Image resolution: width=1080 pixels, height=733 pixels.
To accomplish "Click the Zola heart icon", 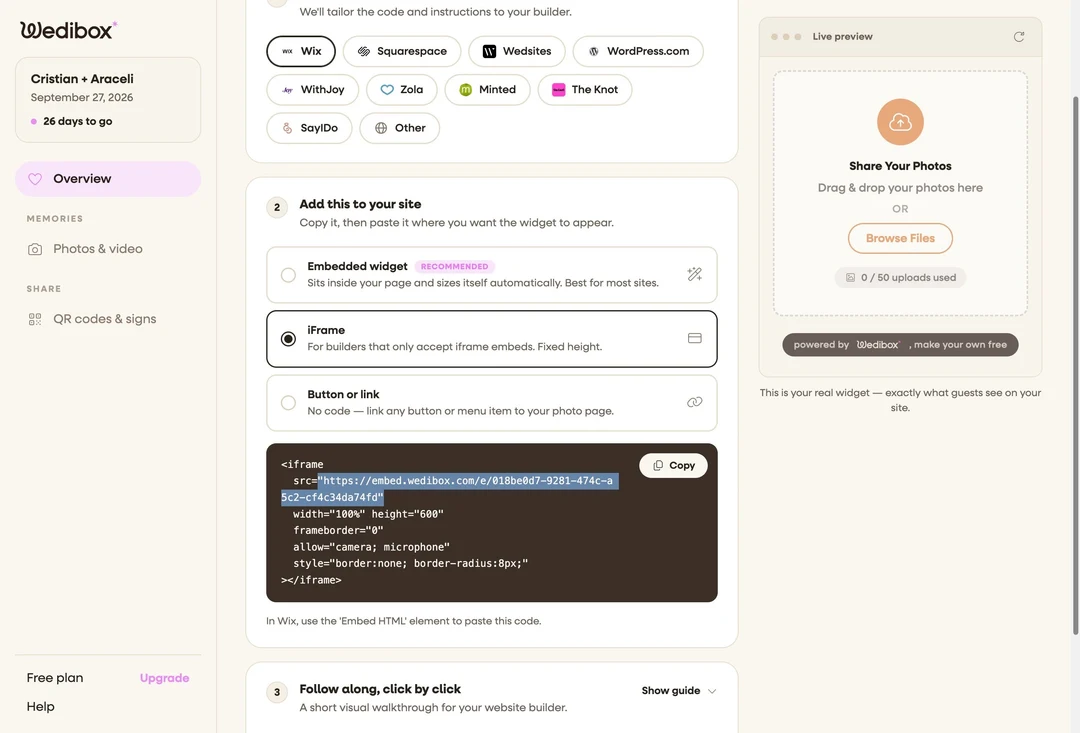I will [387, 90].
